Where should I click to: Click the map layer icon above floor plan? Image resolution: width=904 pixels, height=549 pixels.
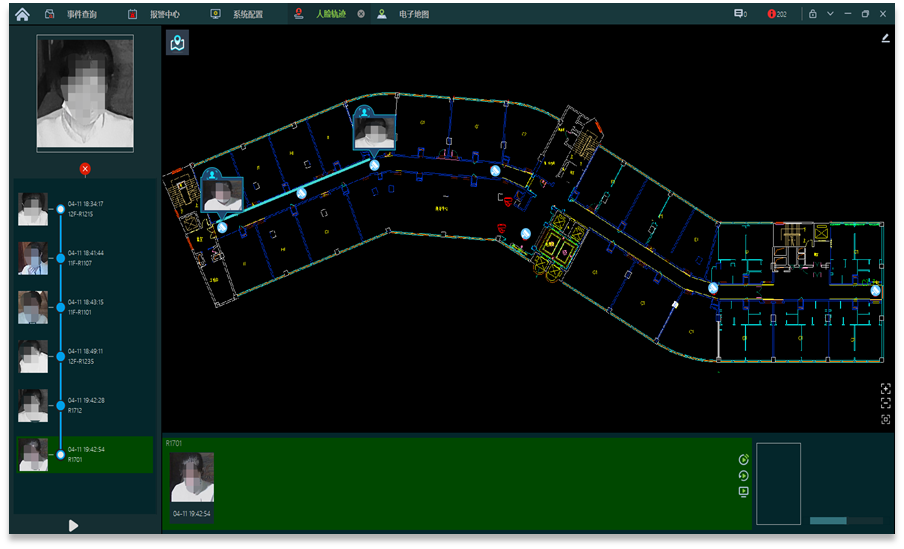point(177,43)
